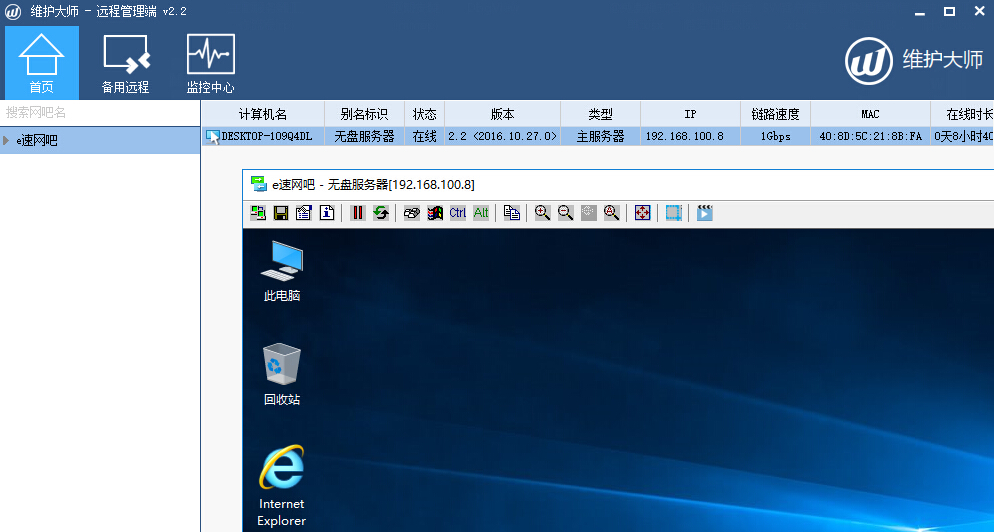Minimize the 维护大师 window
This screenshot has height=532, width=994.
[x=920, y=12]
